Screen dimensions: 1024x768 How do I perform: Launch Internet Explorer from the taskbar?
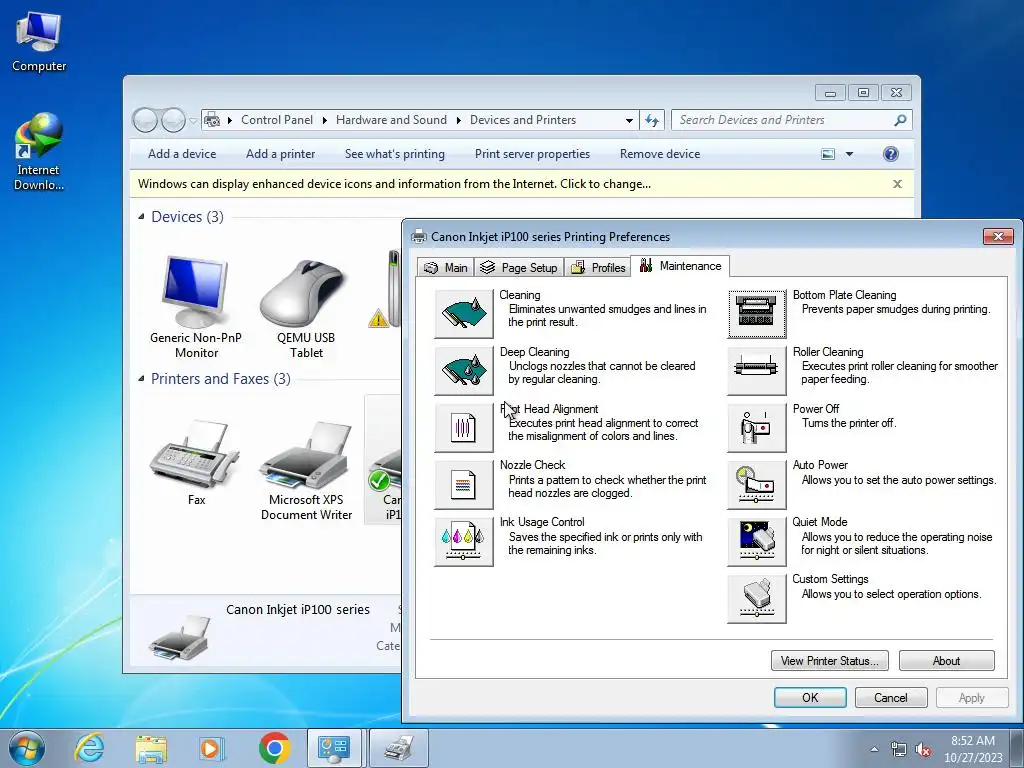(89, 748)
